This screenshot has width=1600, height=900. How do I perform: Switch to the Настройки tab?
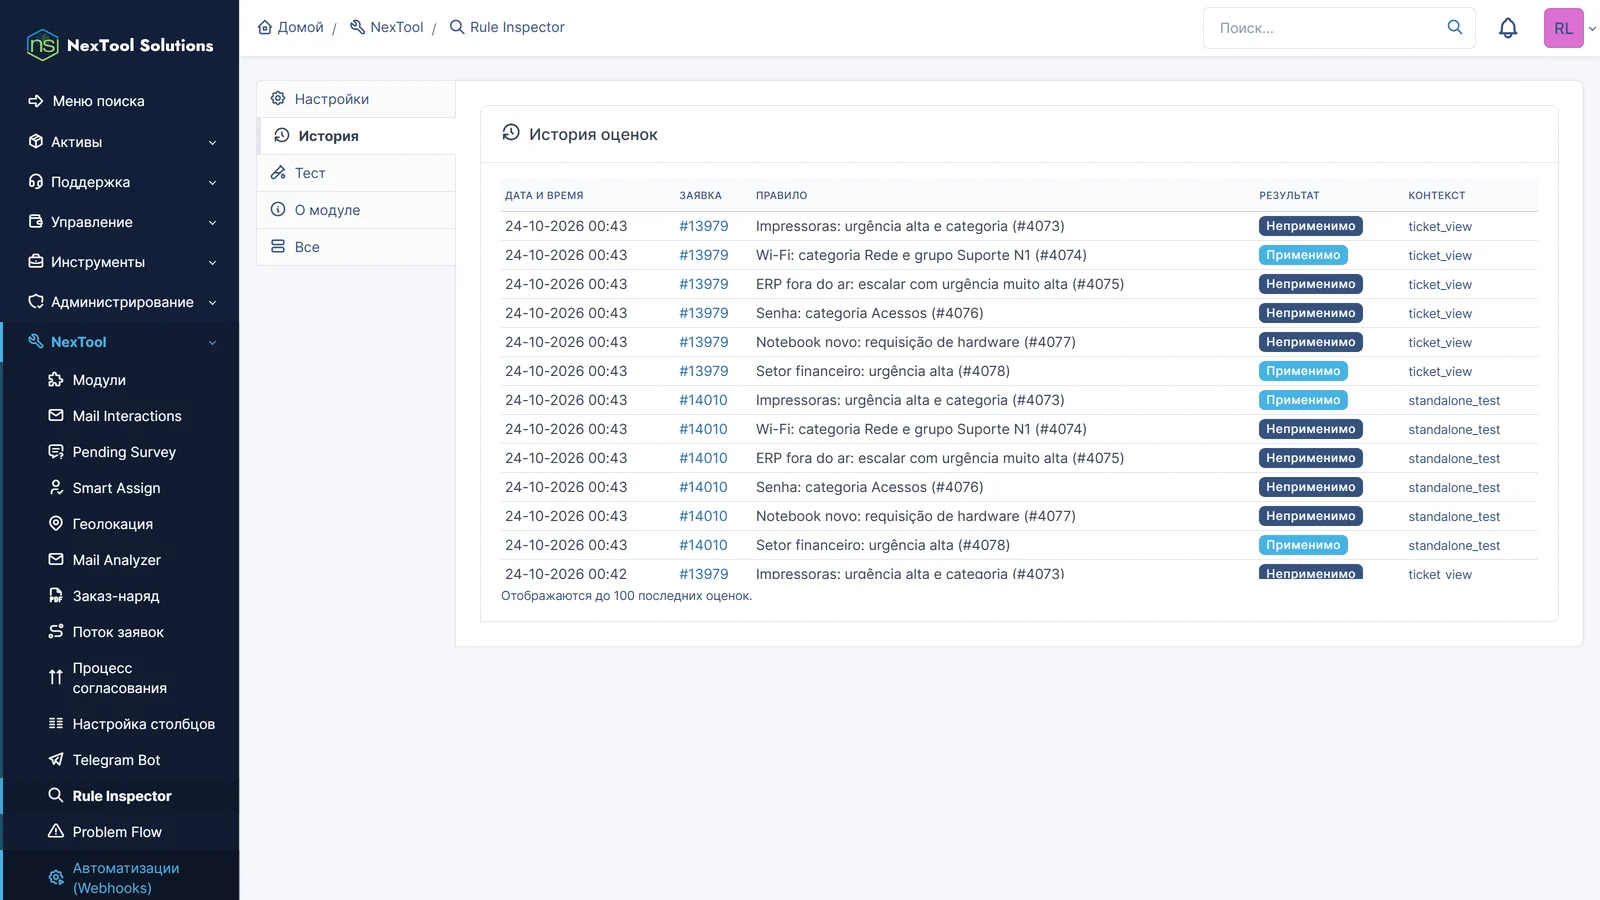point(356,99)
